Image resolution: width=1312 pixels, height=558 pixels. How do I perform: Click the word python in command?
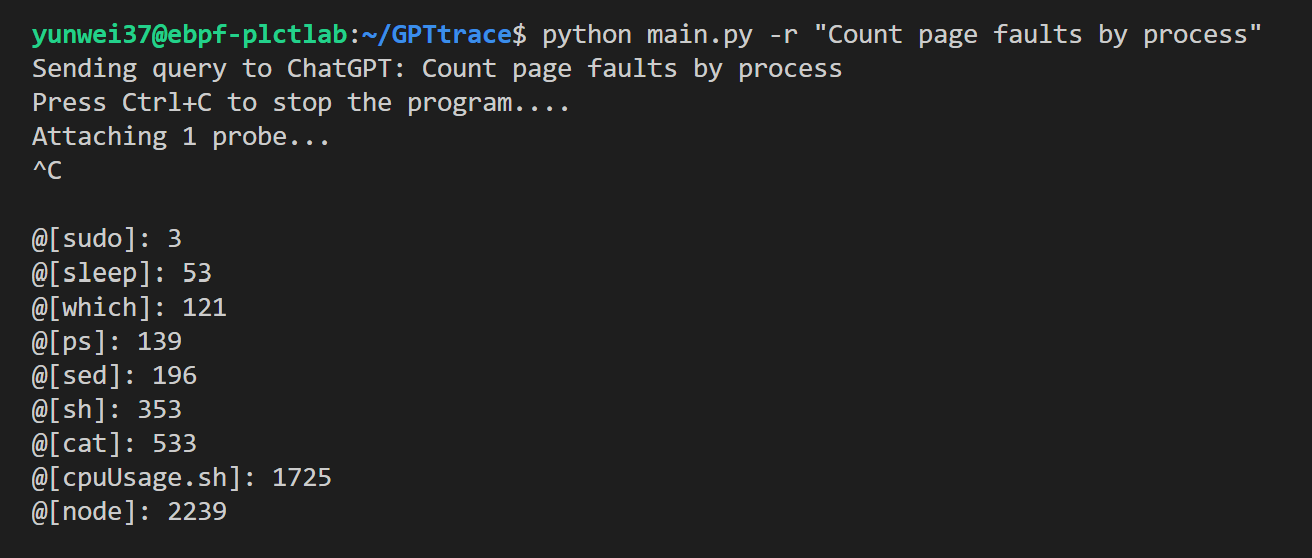587,35
